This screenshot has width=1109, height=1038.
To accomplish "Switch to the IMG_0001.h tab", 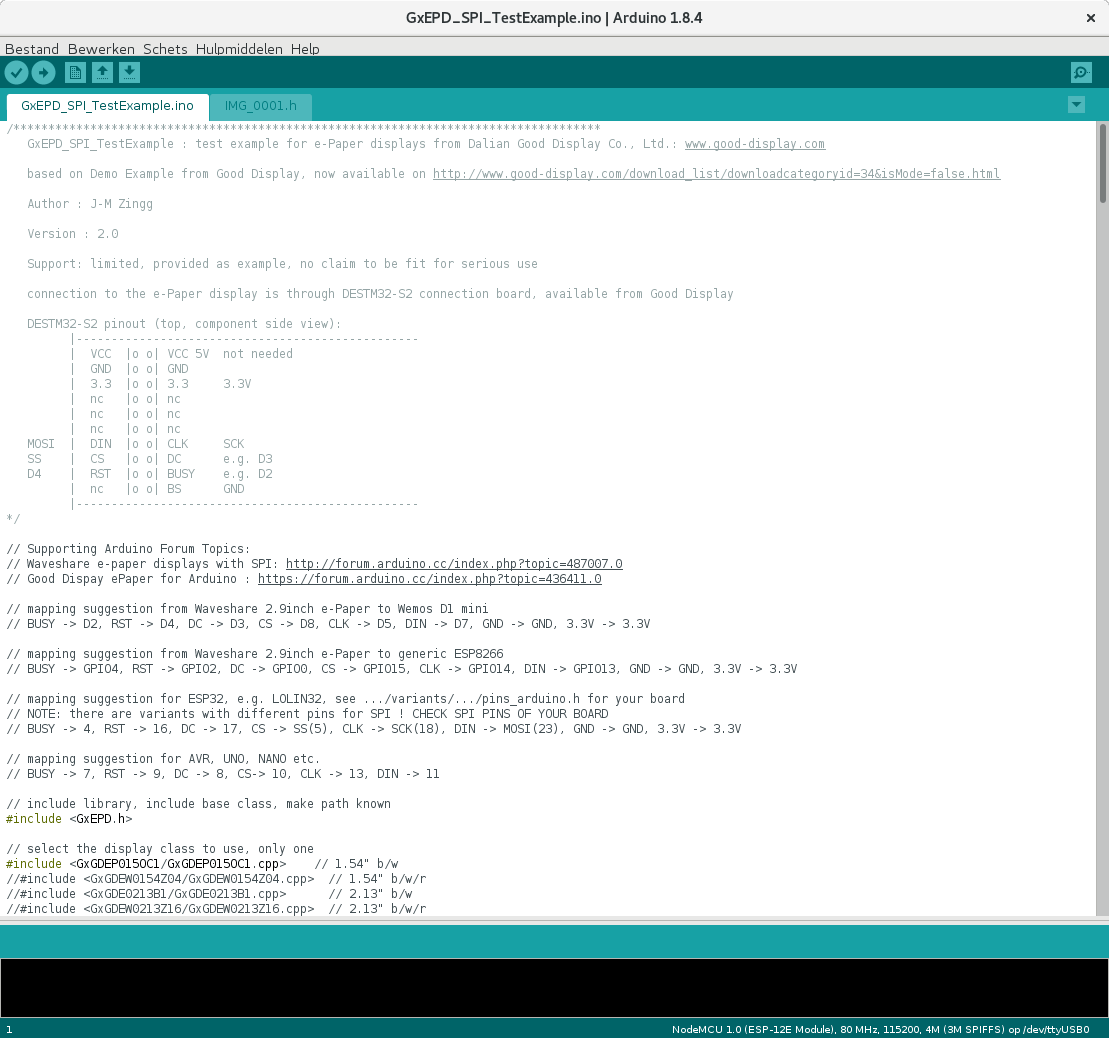I will [261, 106].
